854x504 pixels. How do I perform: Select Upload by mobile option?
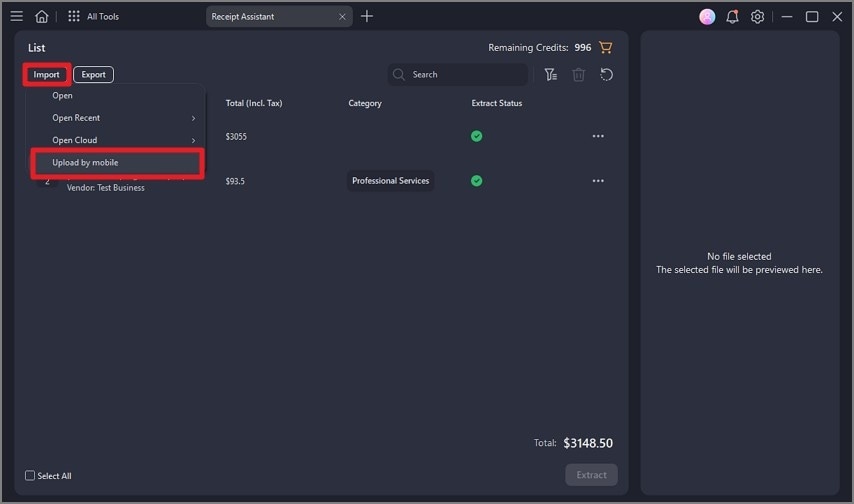coord(117,163)
